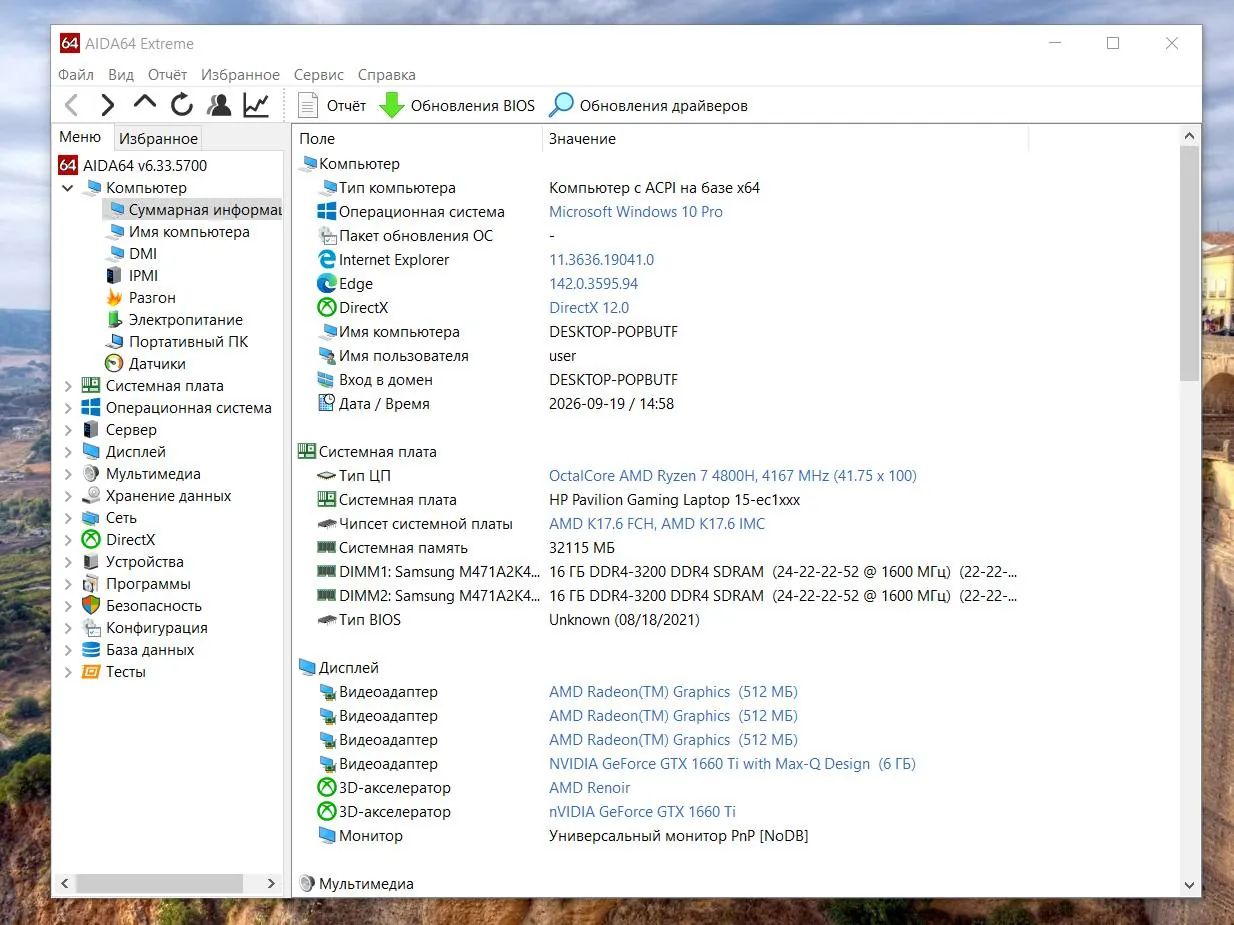Image resolution: width=1234 pixels, height=925 pixels.
Task: Expand the Программы tree node
Action: [68, 584]
